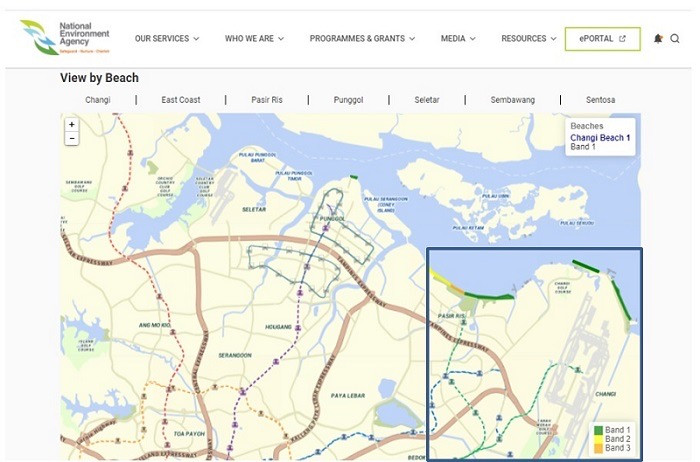This screenshot has height=462, width=700.
Task: Select the East Coast beach tab
Action: [181, 100]
